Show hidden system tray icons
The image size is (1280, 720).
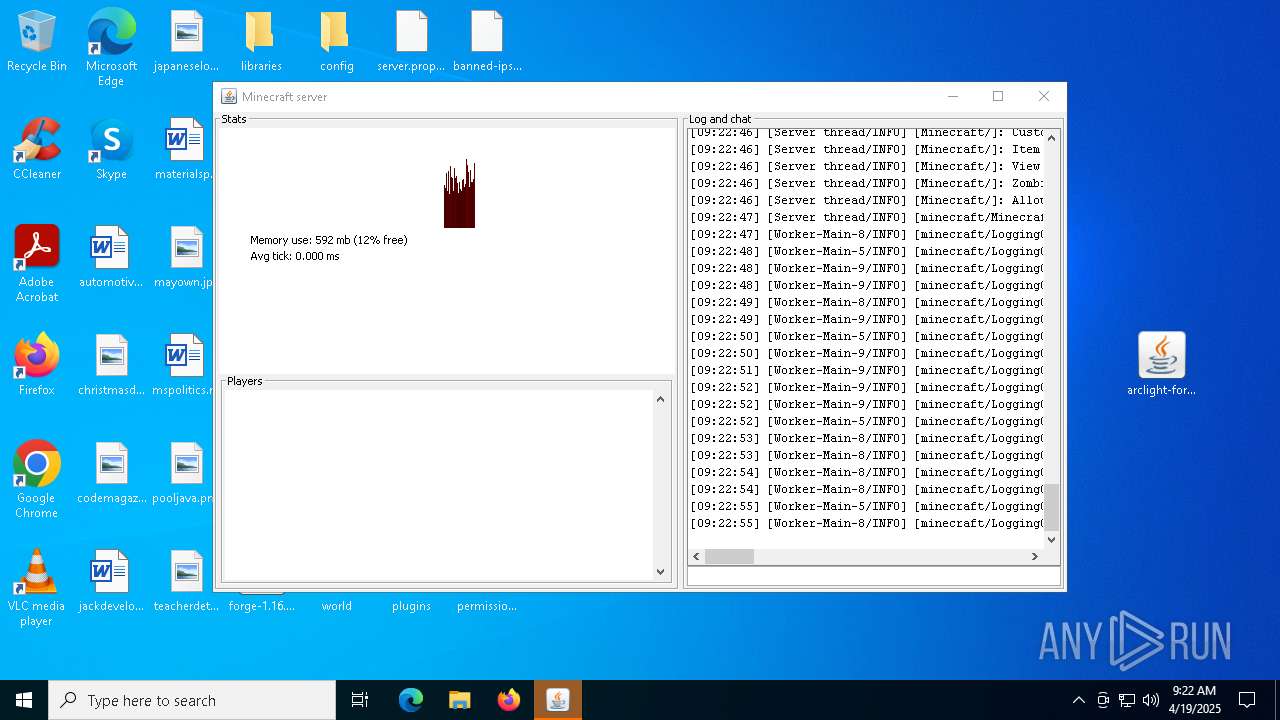[x=1078, y=700]
